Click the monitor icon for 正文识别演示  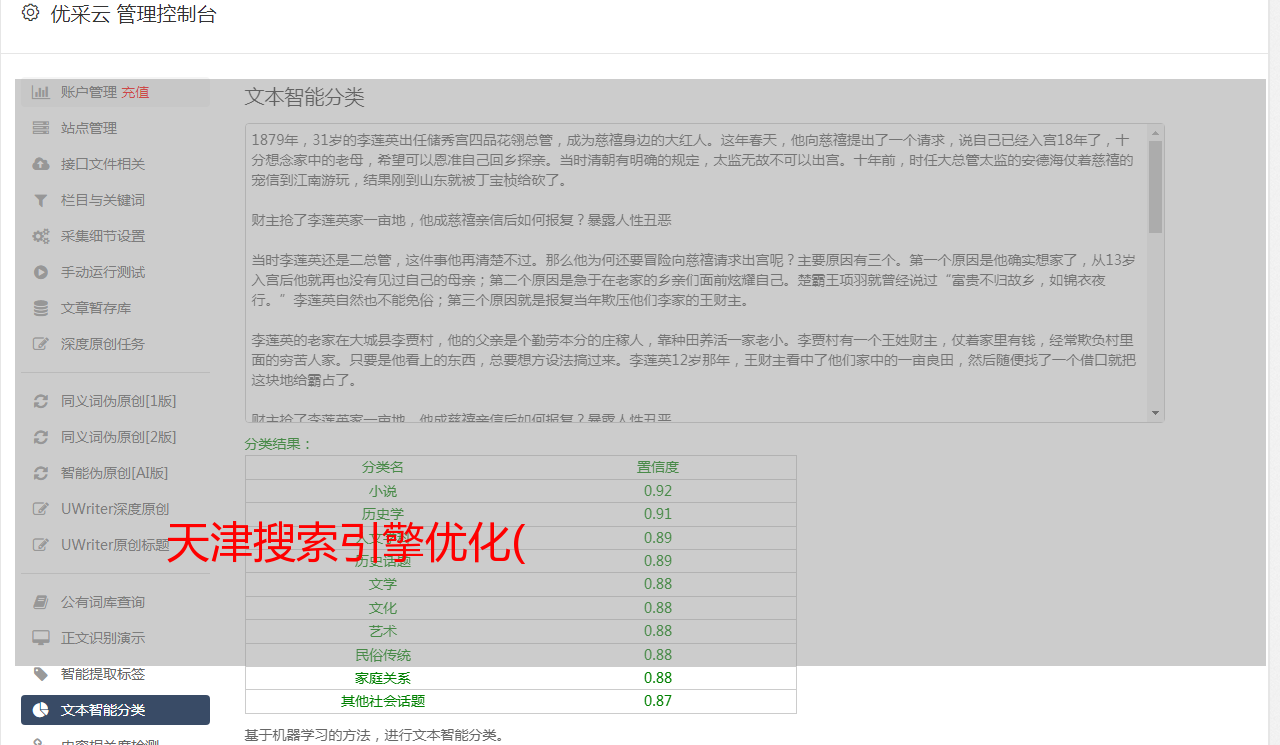coord(40,638)
